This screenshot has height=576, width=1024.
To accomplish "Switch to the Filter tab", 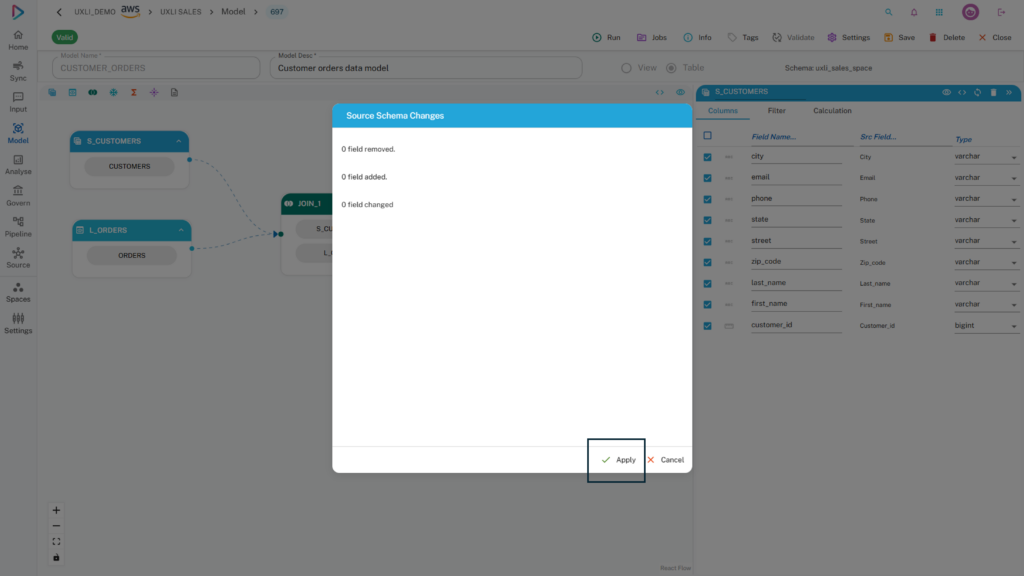I will [776, 111].
